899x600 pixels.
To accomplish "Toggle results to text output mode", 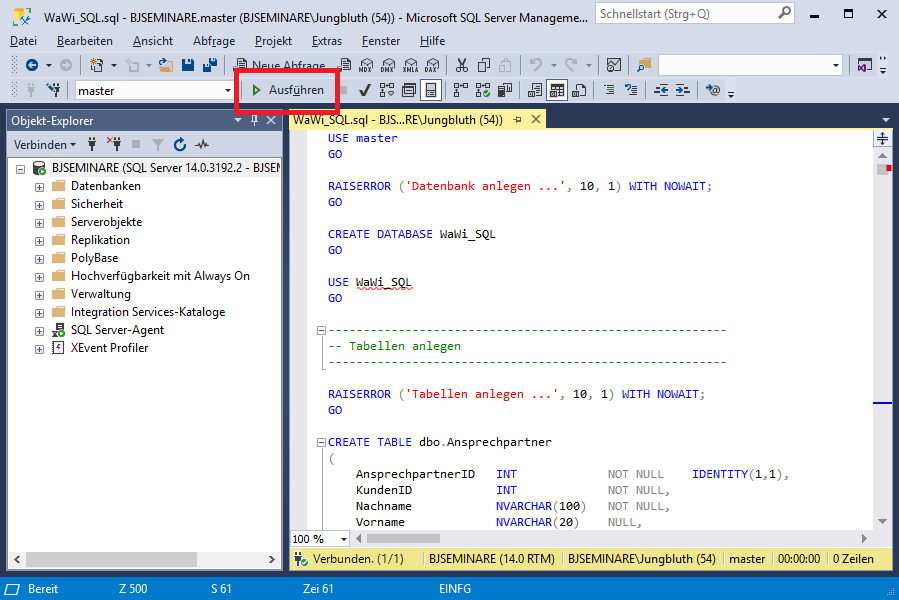I will tap(535, 90).
